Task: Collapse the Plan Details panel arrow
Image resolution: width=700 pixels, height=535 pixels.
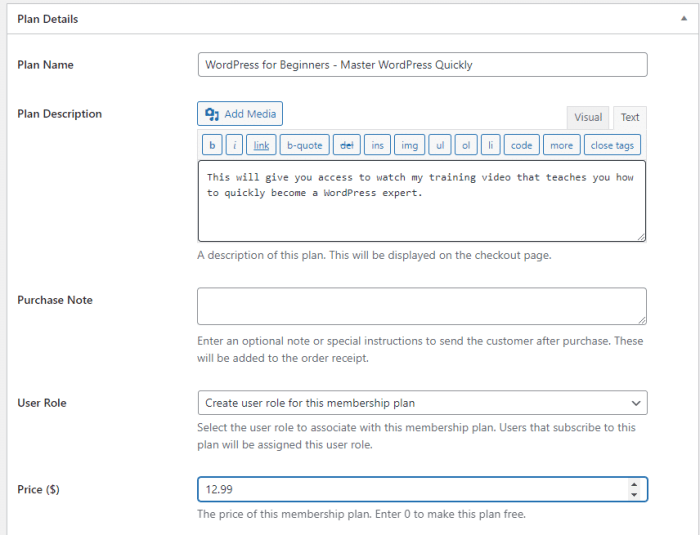Action: tap(683, 19)
